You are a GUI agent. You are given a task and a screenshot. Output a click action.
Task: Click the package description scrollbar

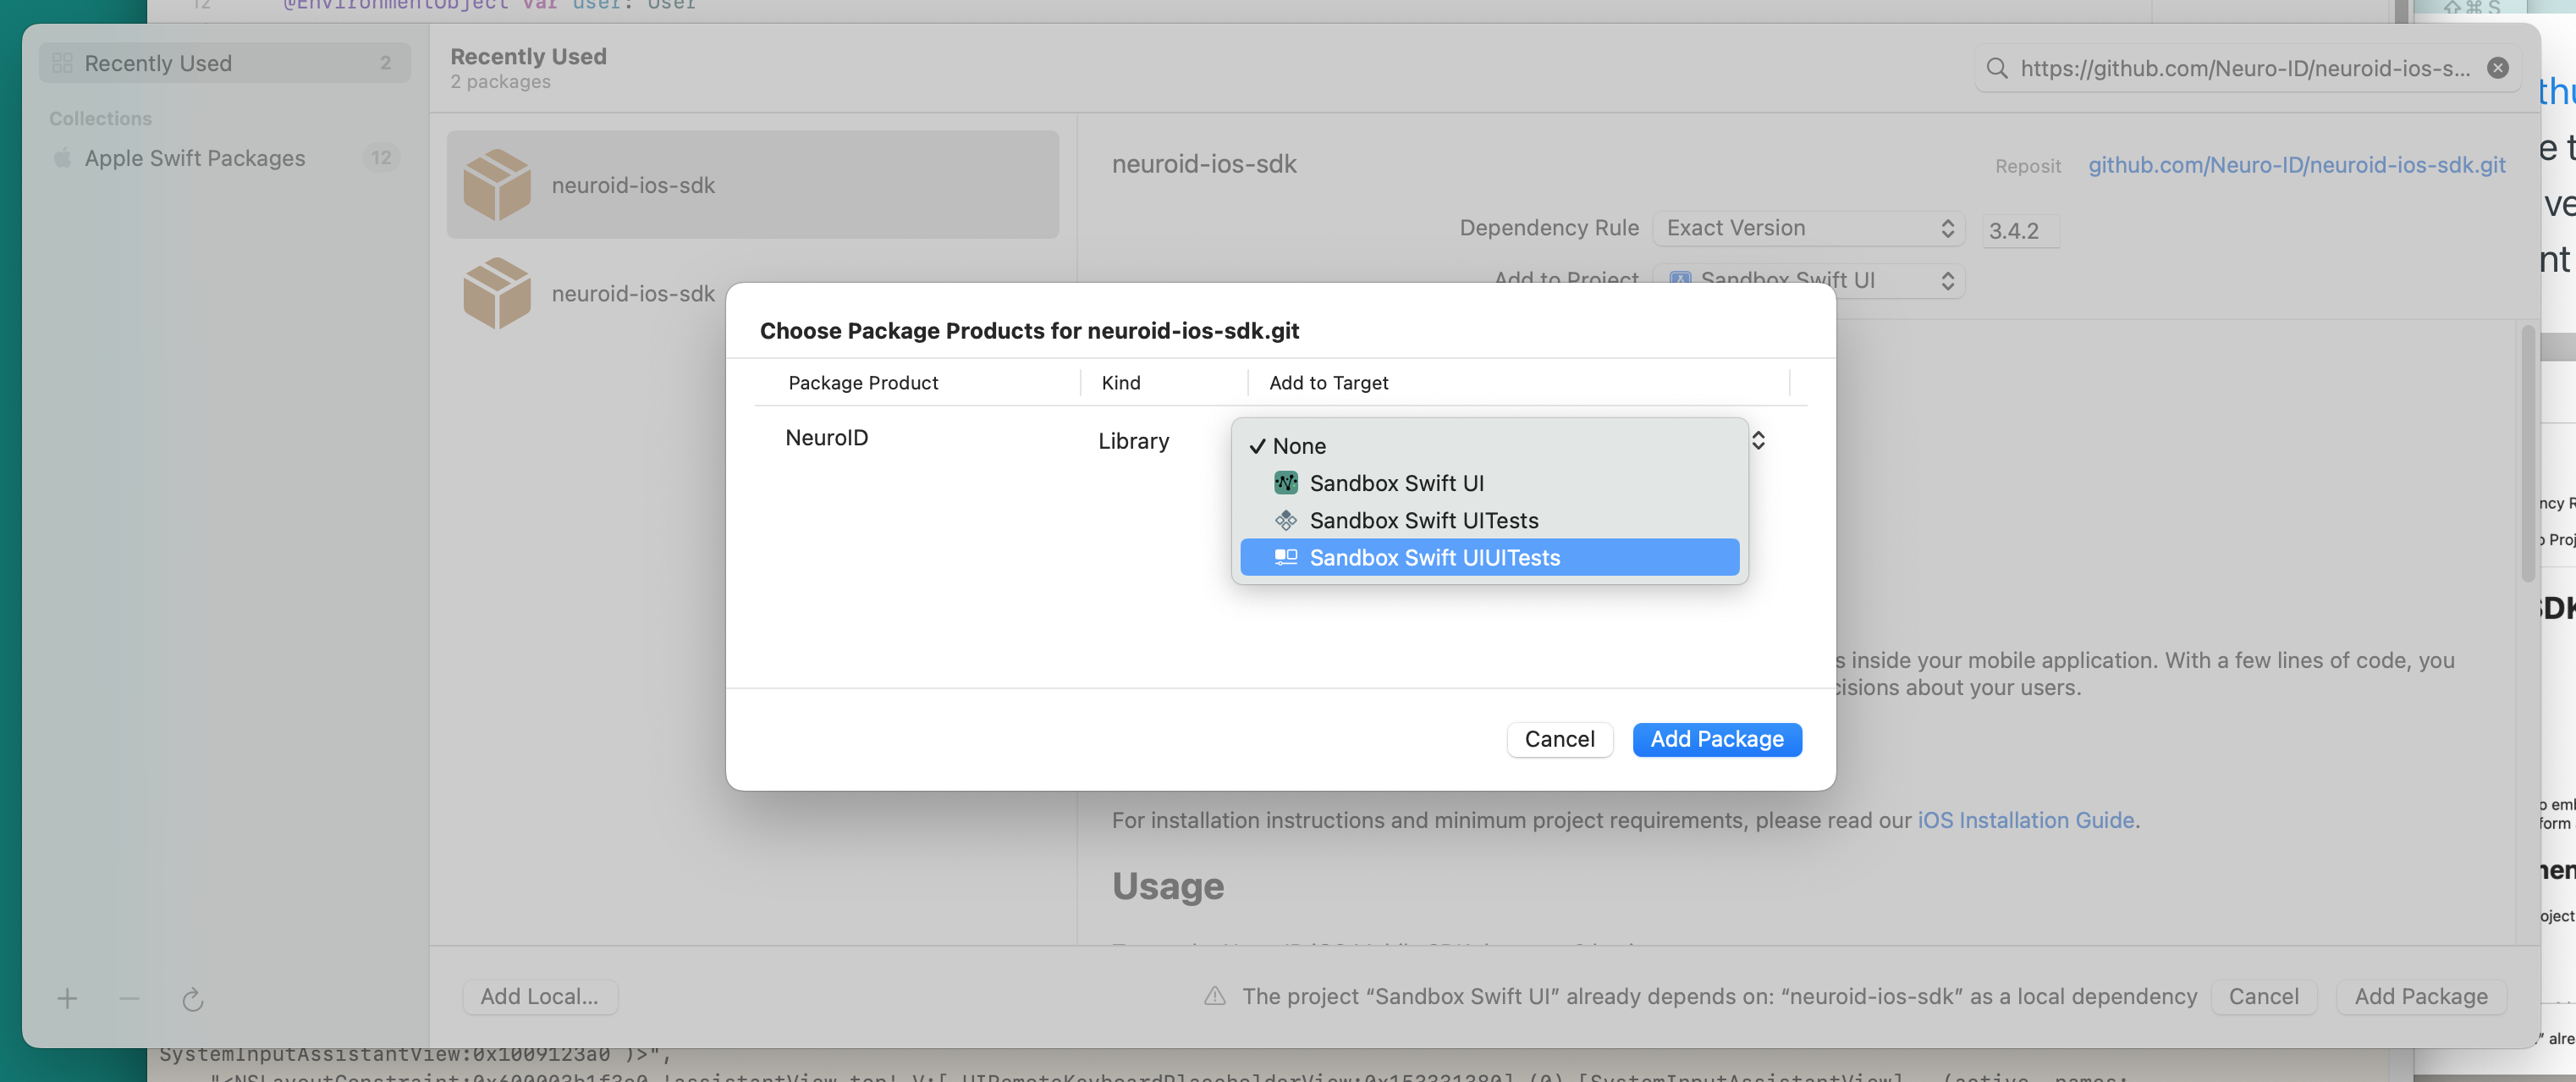pos(2527,455)
